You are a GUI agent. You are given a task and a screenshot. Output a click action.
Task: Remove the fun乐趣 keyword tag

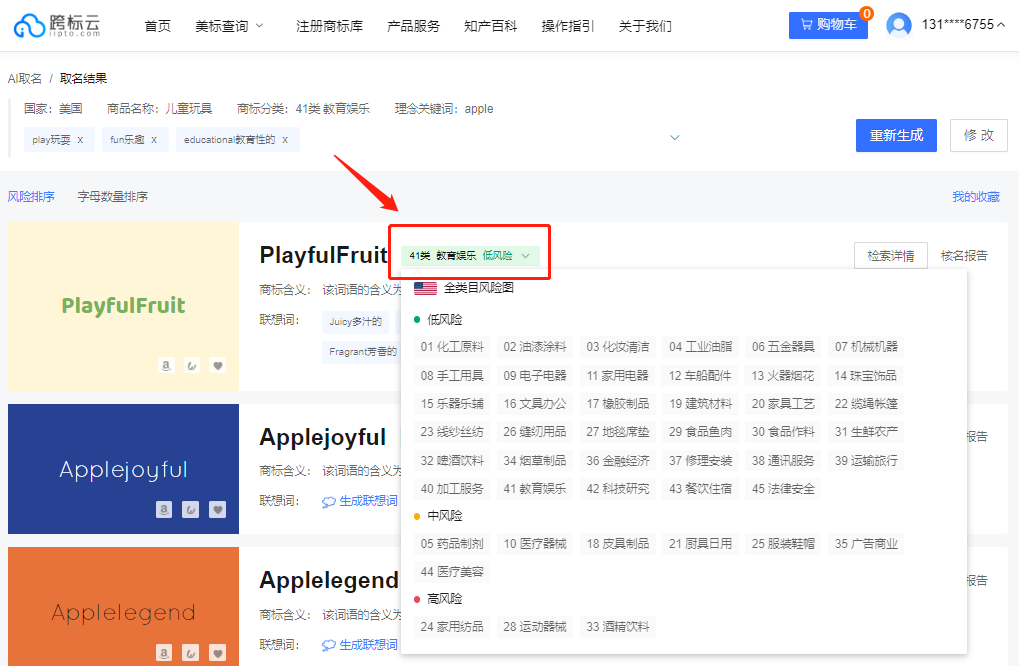[156, 140]
